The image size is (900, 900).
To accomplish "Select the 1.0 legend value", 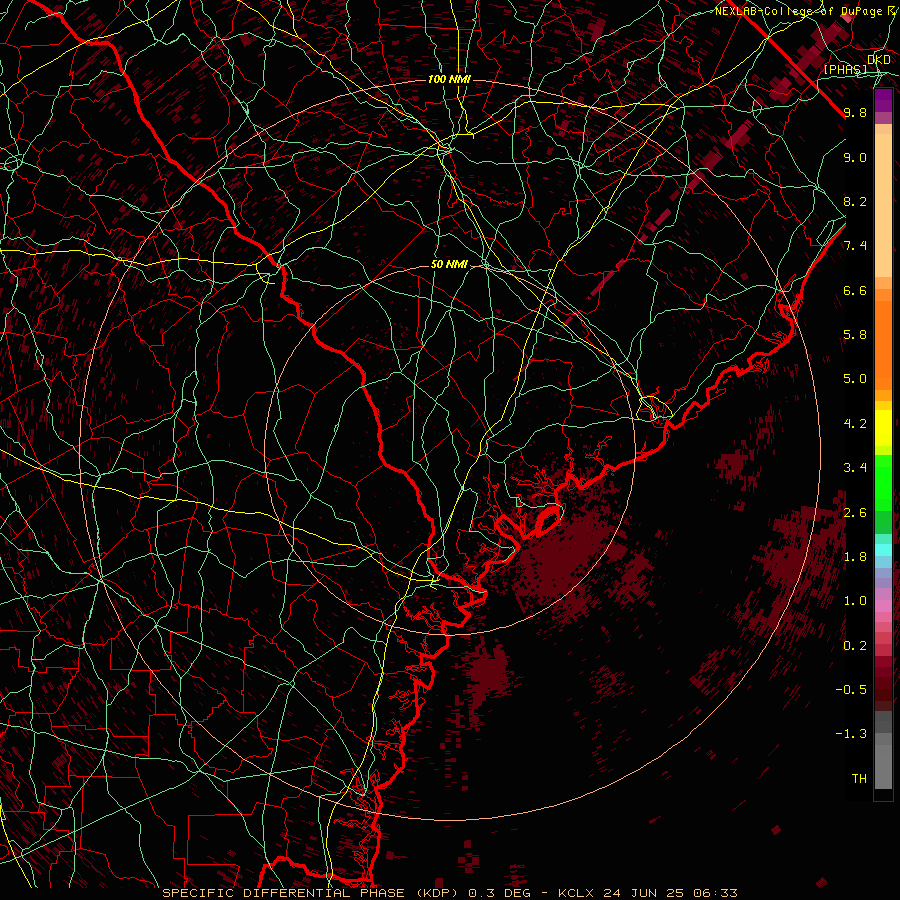I will pos(855,601).
